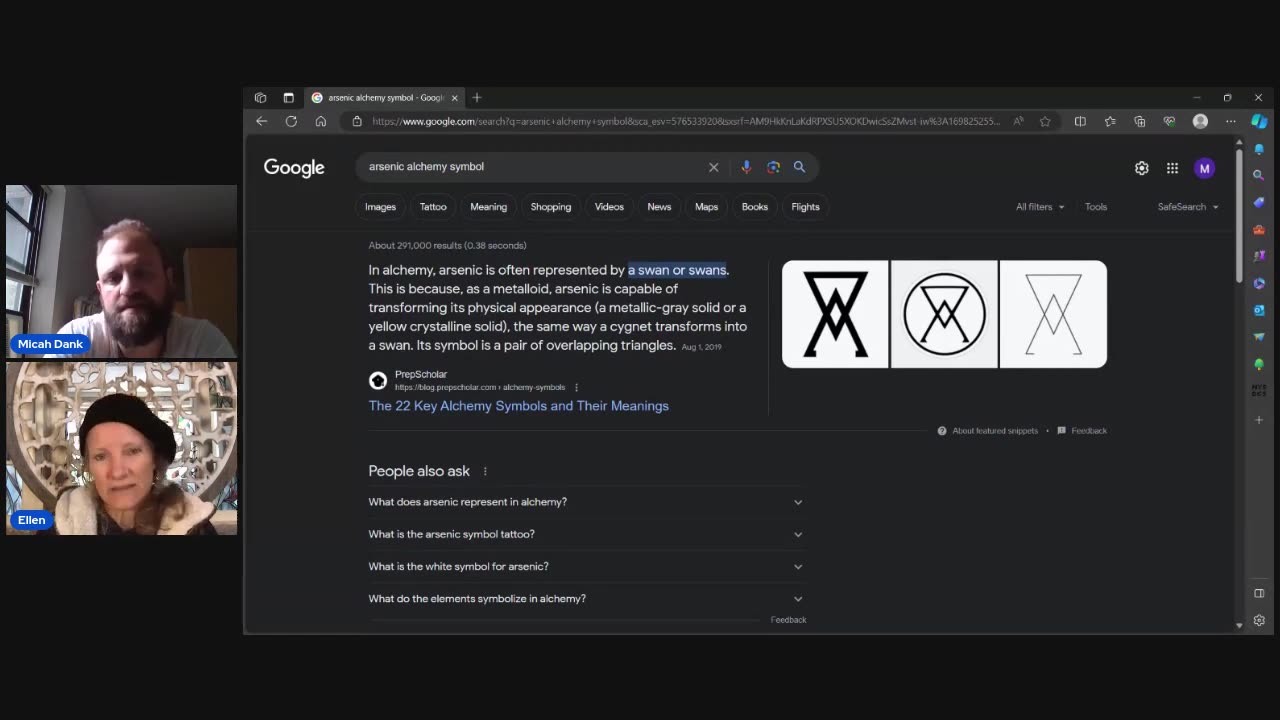Screen dimensions: 1280x720
Task: Select the Images filter chip
Action: tap(380, 207)
